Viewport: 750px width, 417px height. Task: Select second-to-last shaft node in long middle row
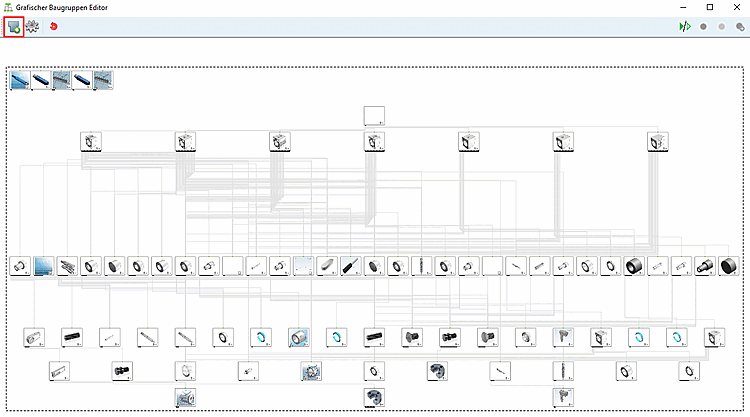tap(705, 266)
